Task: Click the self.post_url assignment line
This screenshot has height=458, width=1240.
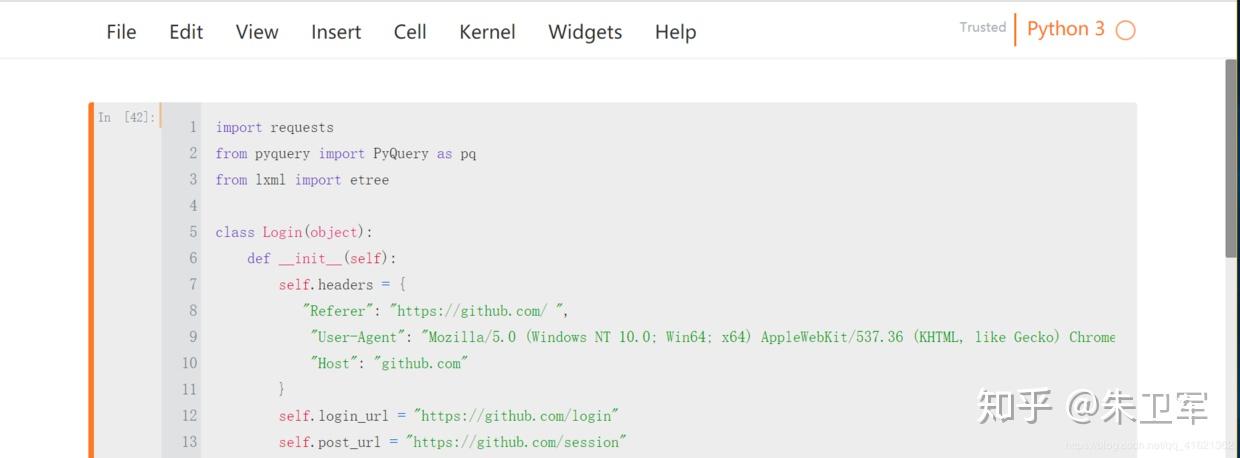Action: [x=452, y=441]
